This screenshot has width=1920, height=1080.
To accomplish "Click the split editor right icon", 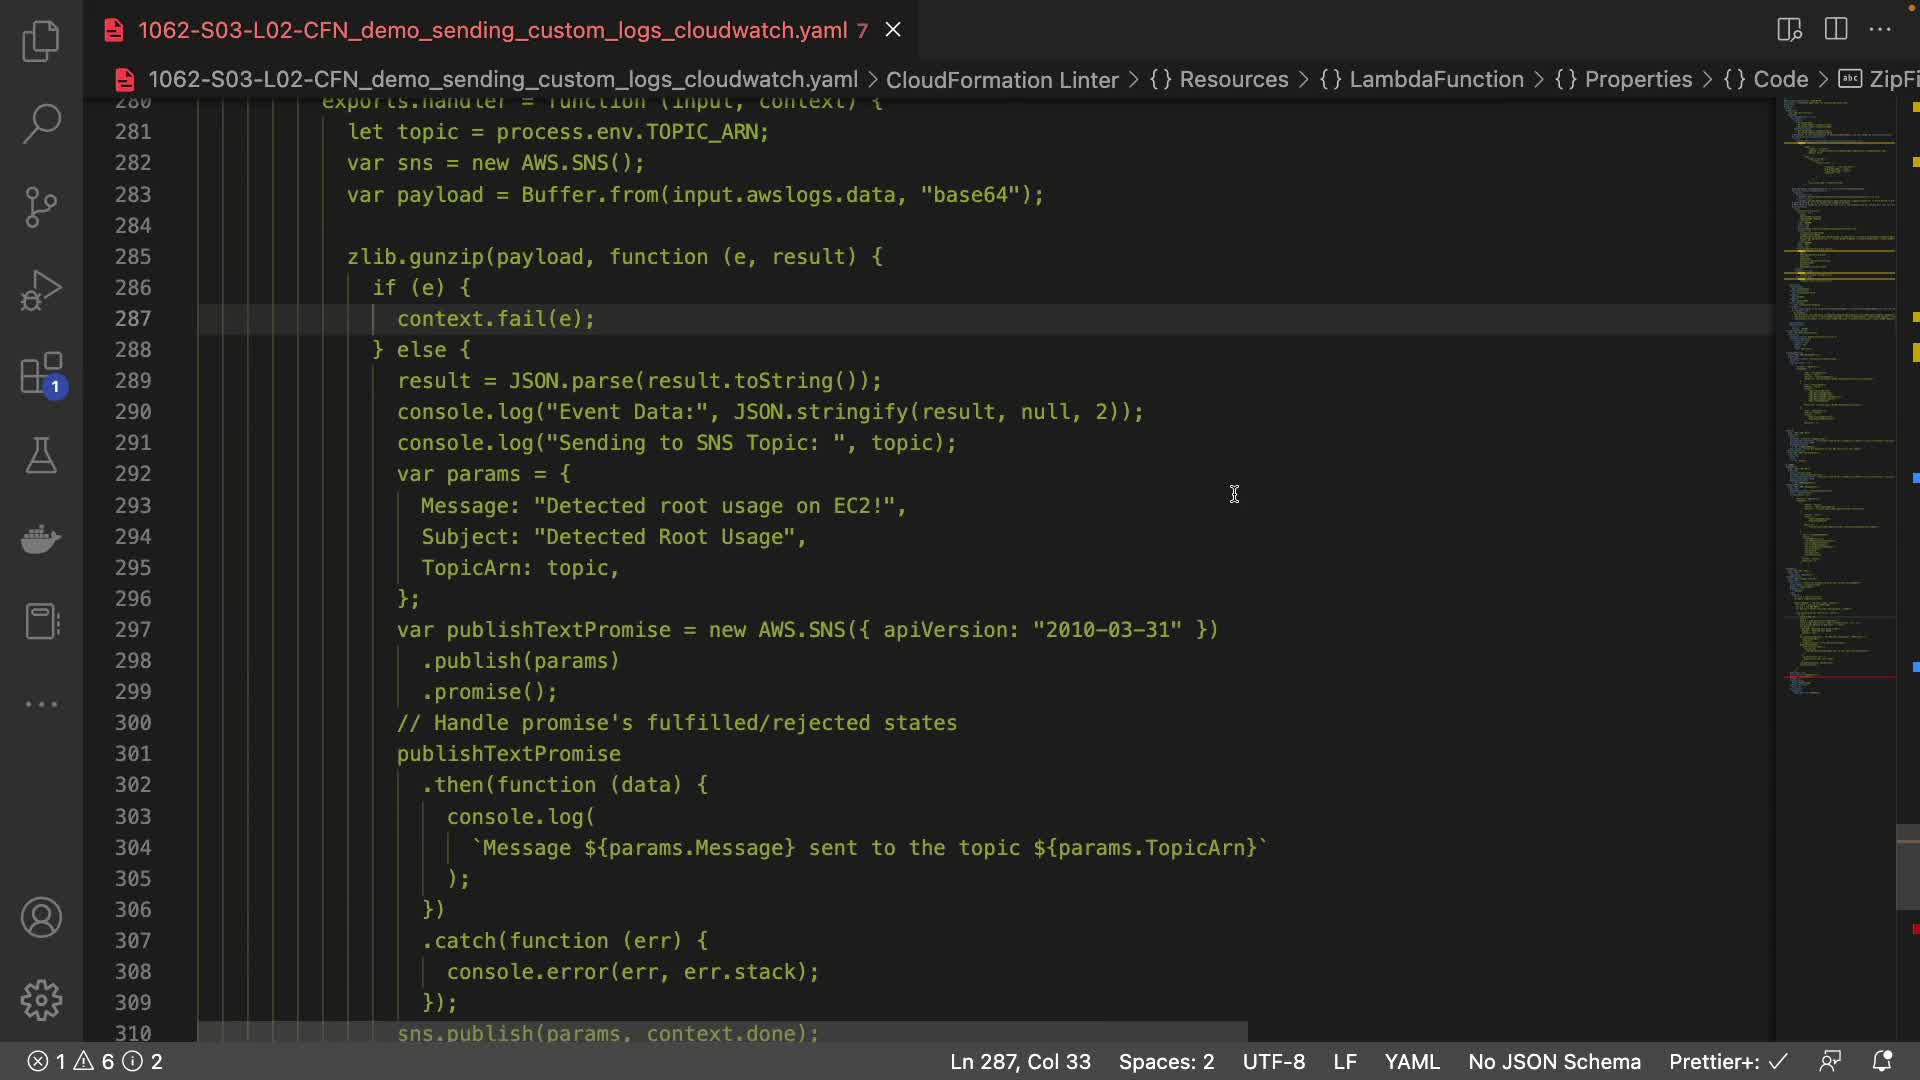I will click(1836, 29).
